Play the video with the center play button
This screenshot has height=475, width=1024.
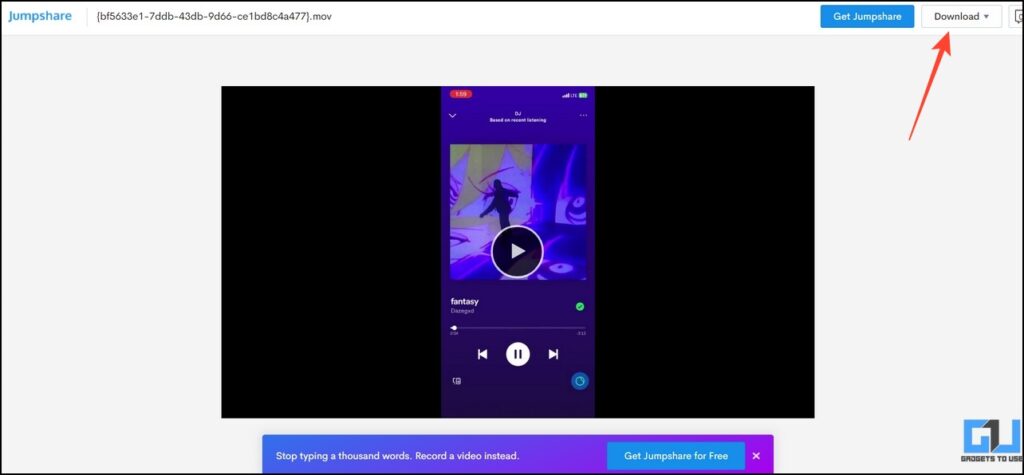tap(517, 251)
